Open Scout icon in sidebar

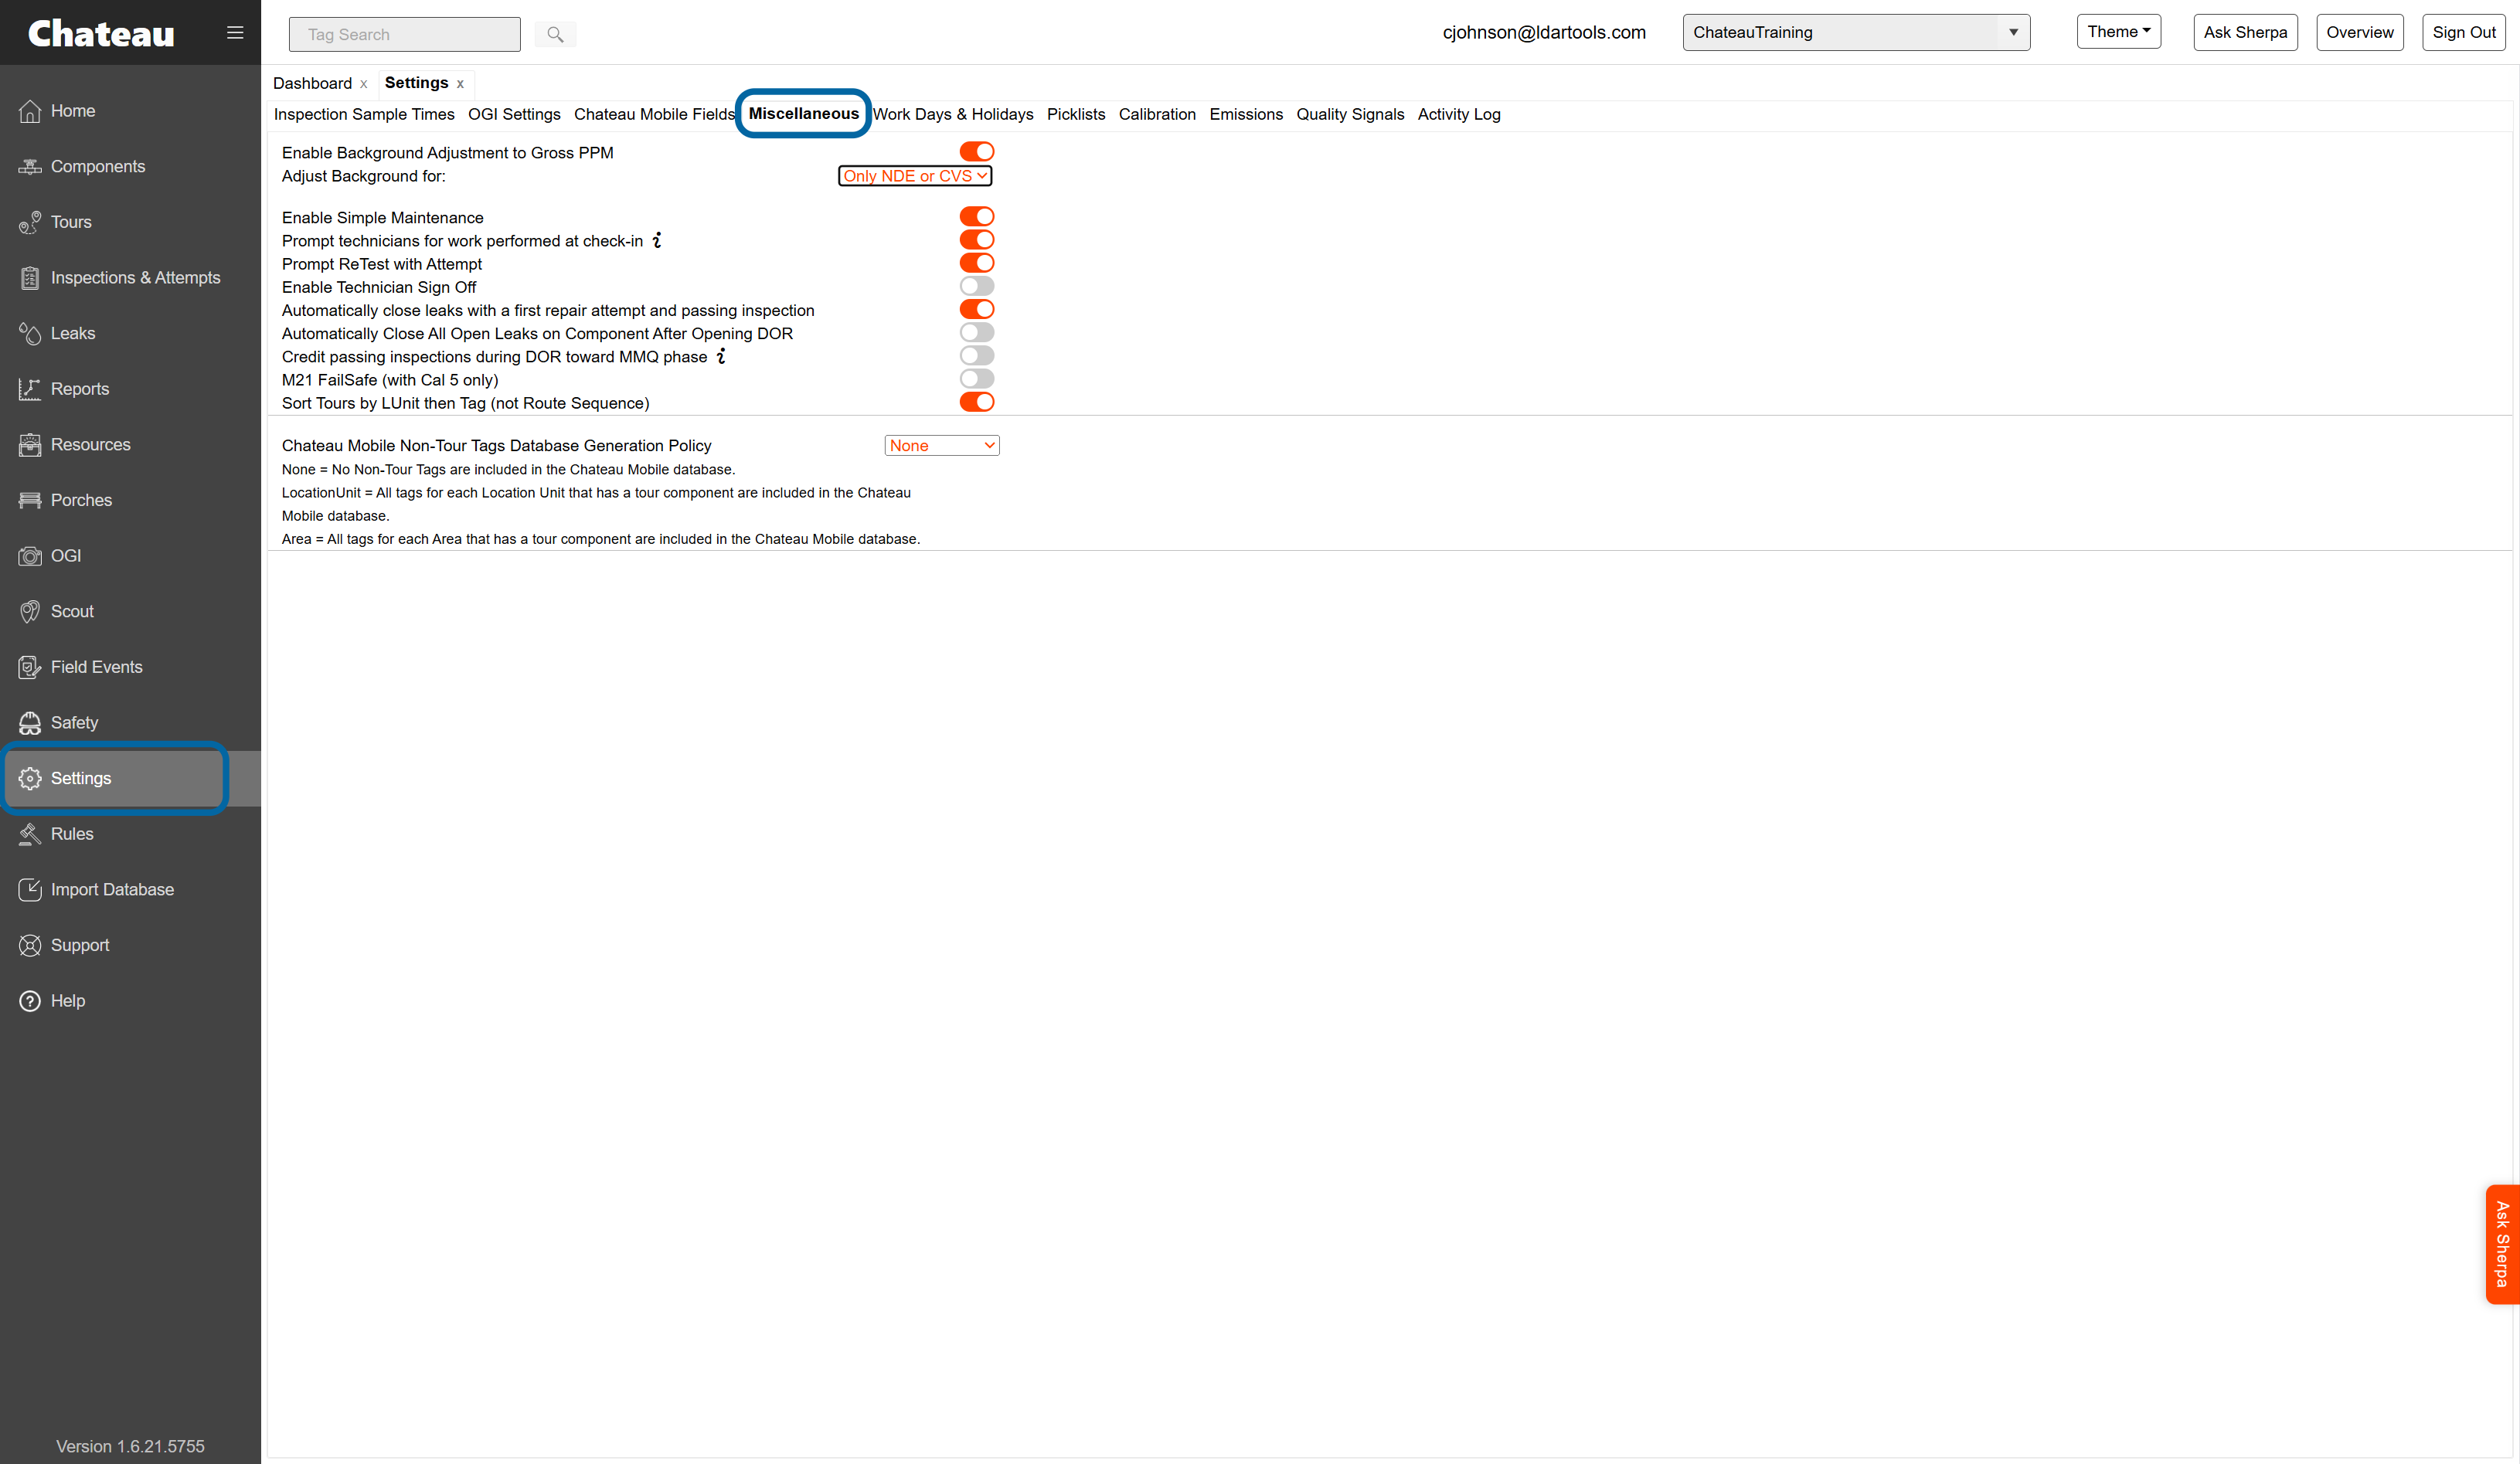tap(30, 612)
